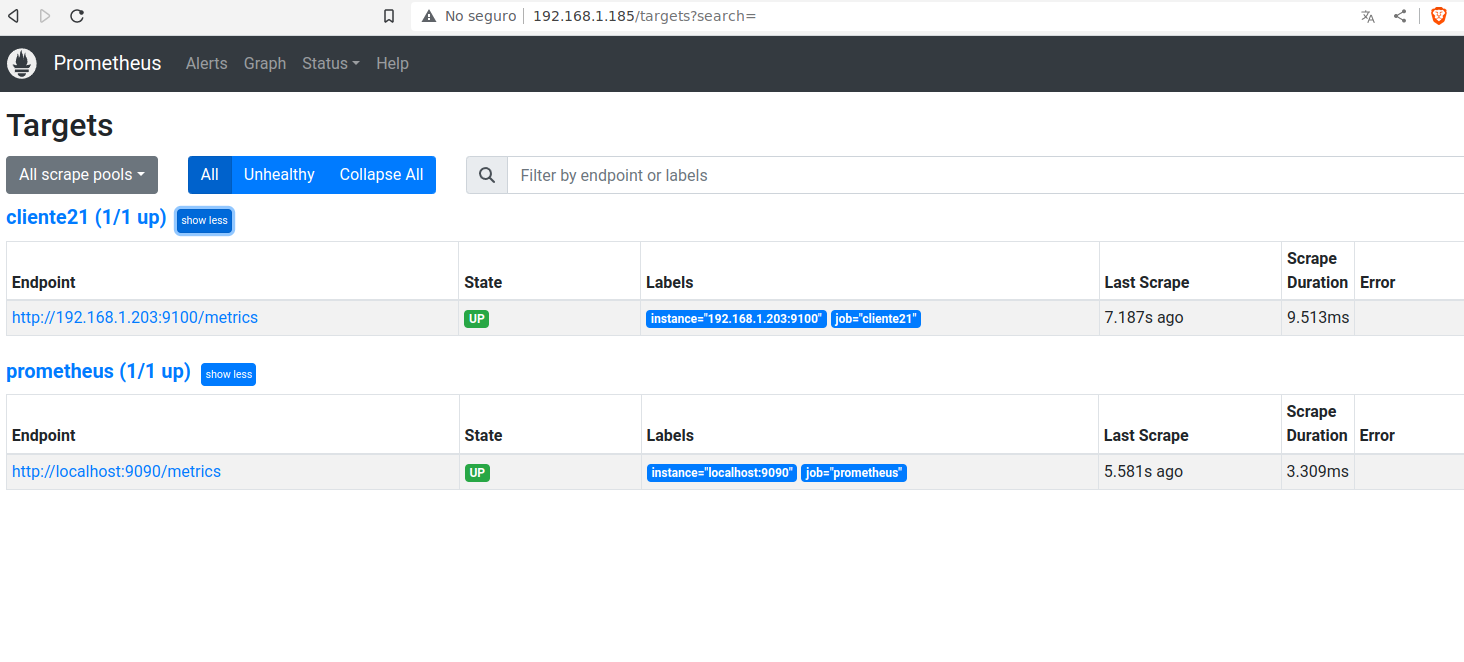Click the Scrape Duration header in cliente21 table
The image size is (1464, 662).
click(1317, 271)
